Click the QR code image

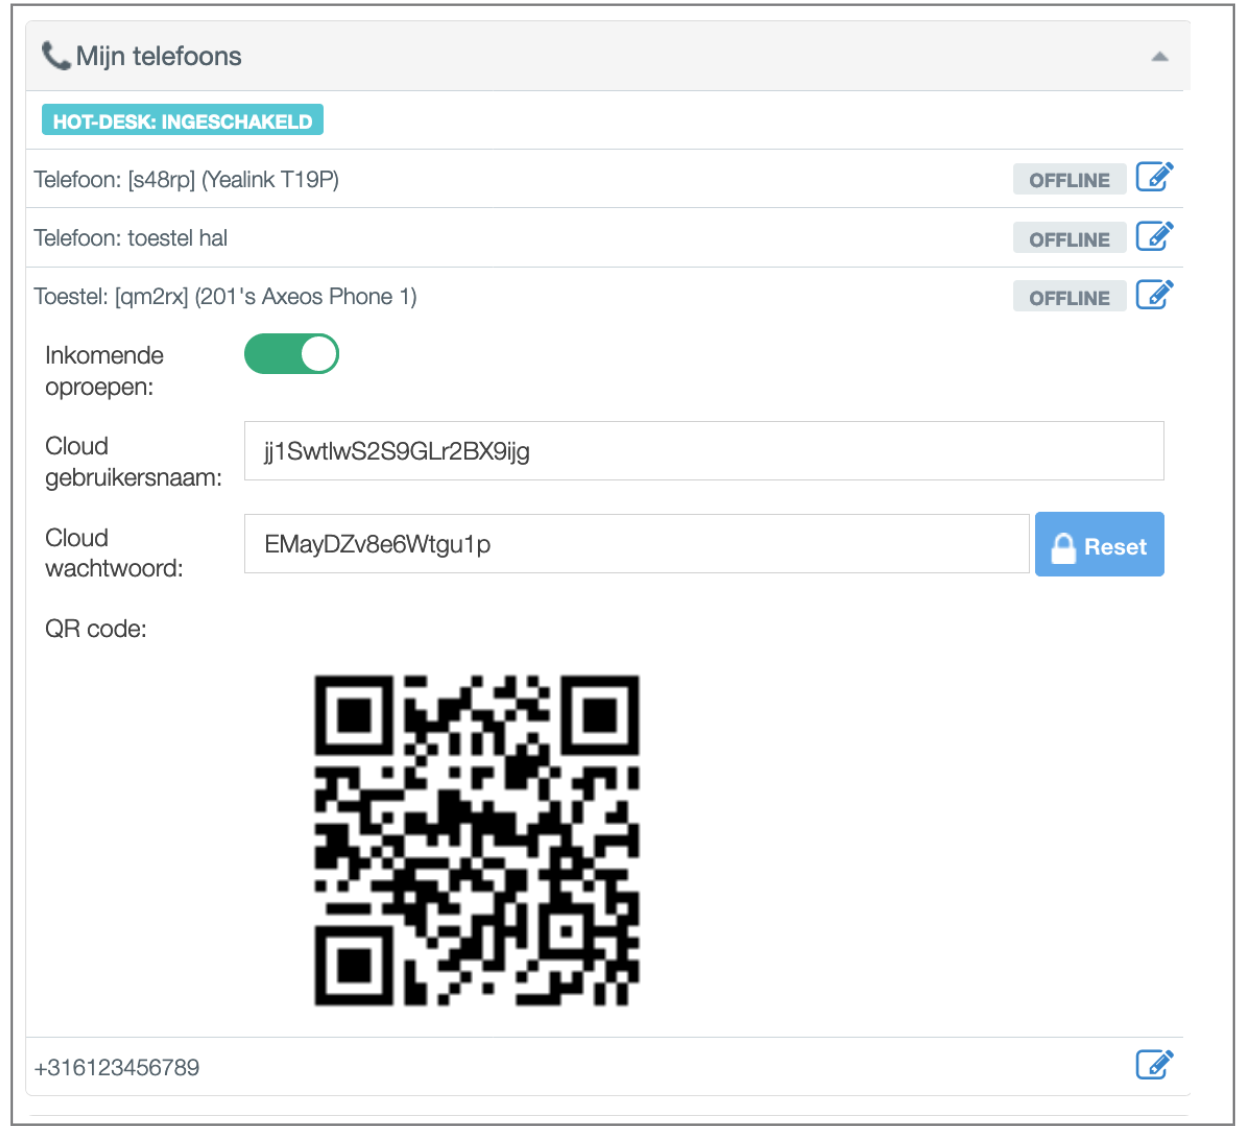click(477, 840)
